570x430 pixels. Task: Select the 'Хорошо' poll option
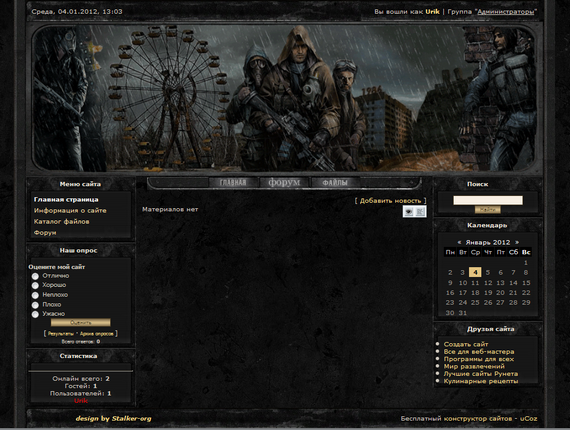click(x=35, y=285)
